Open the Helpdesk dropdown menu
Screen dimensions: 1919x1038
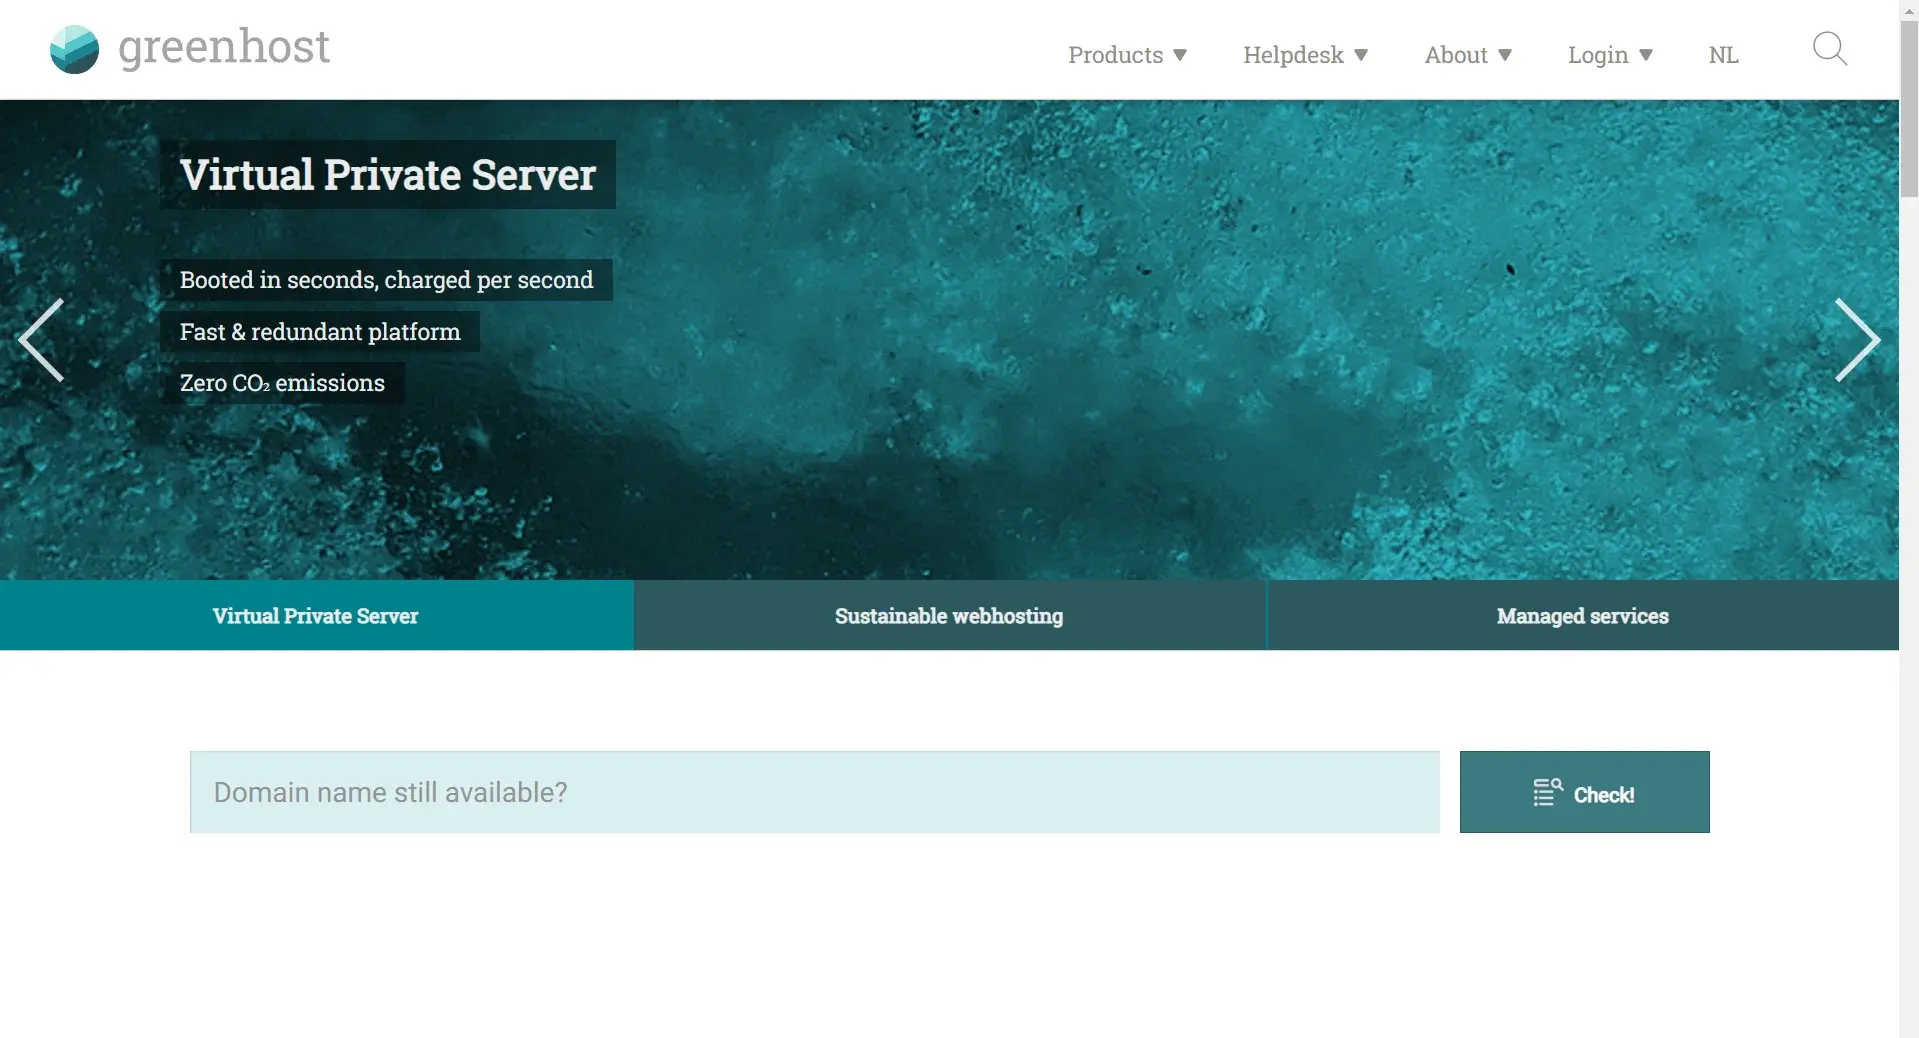[1304, 55]
